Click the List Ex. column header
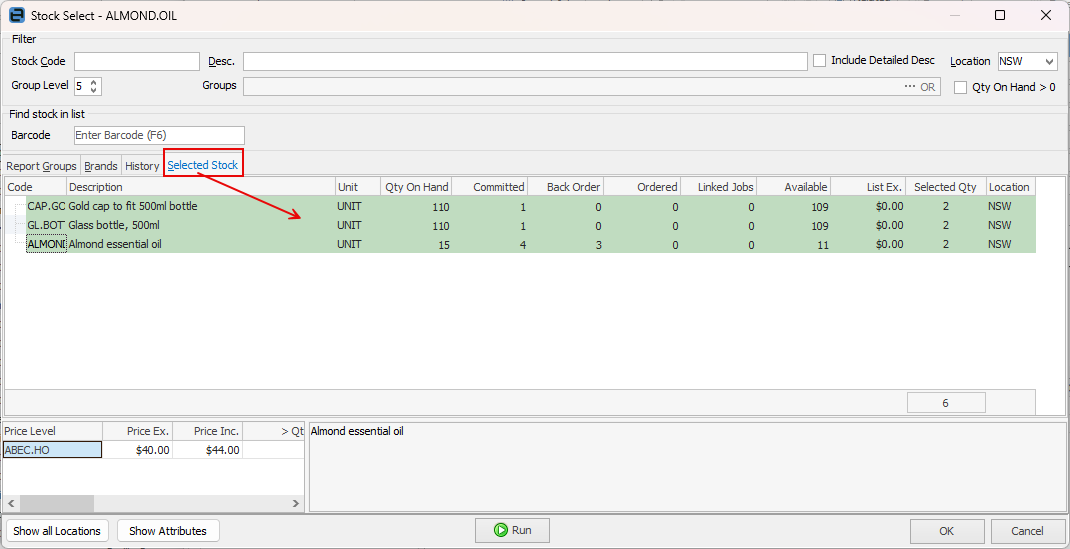The height and width of the screenshot is (549, 1070). pos(868,187)
